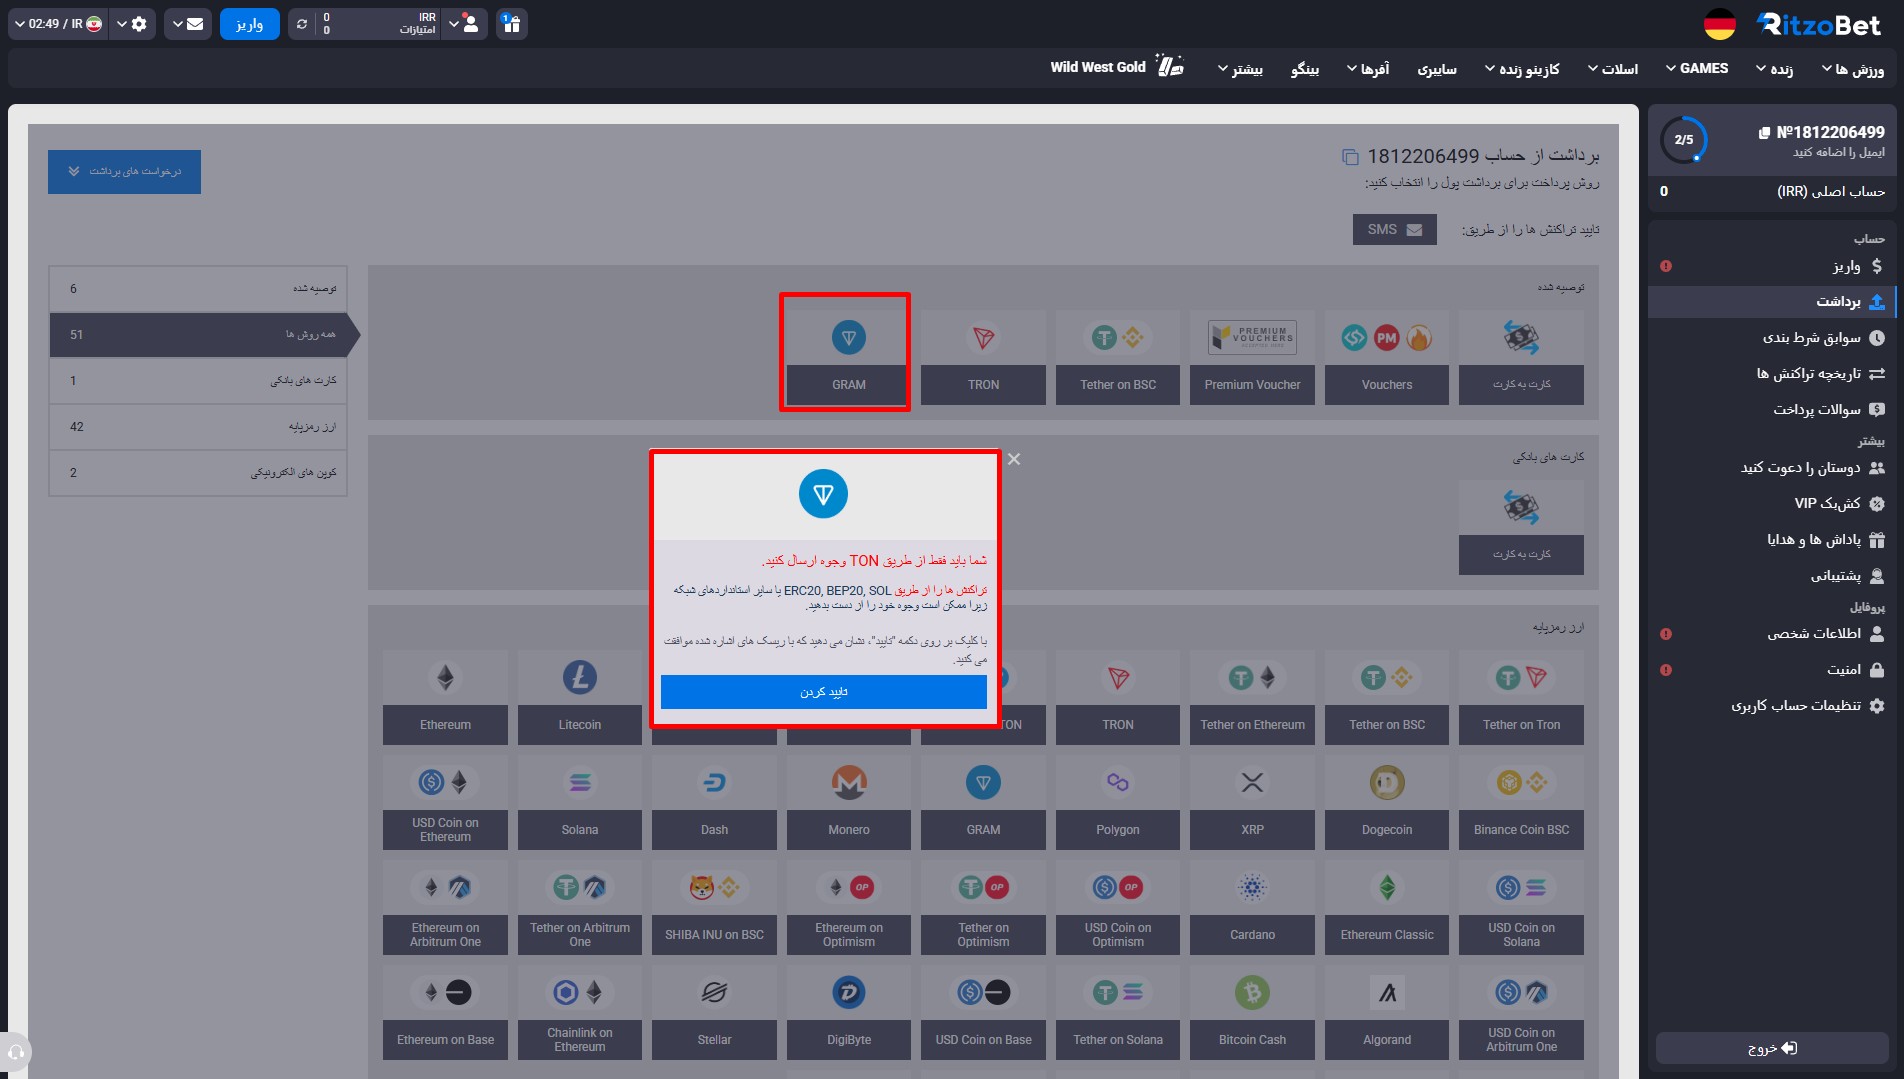Open سوابق شرط بندی bet history
This screenshot has width=1904, height=1079.
(x=1772, y=338)
